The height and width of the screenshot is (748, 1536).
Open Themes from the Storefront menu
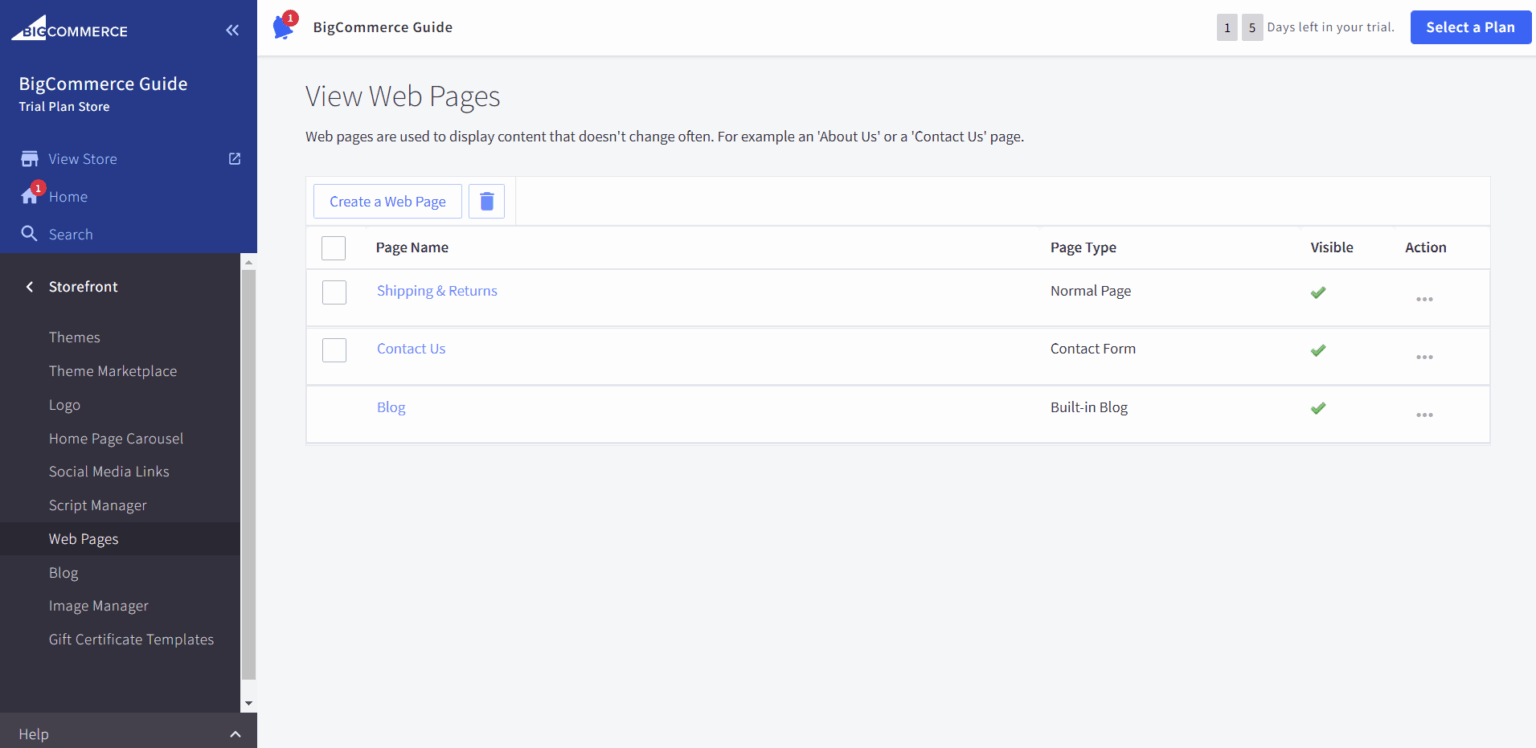click(74, 337)
